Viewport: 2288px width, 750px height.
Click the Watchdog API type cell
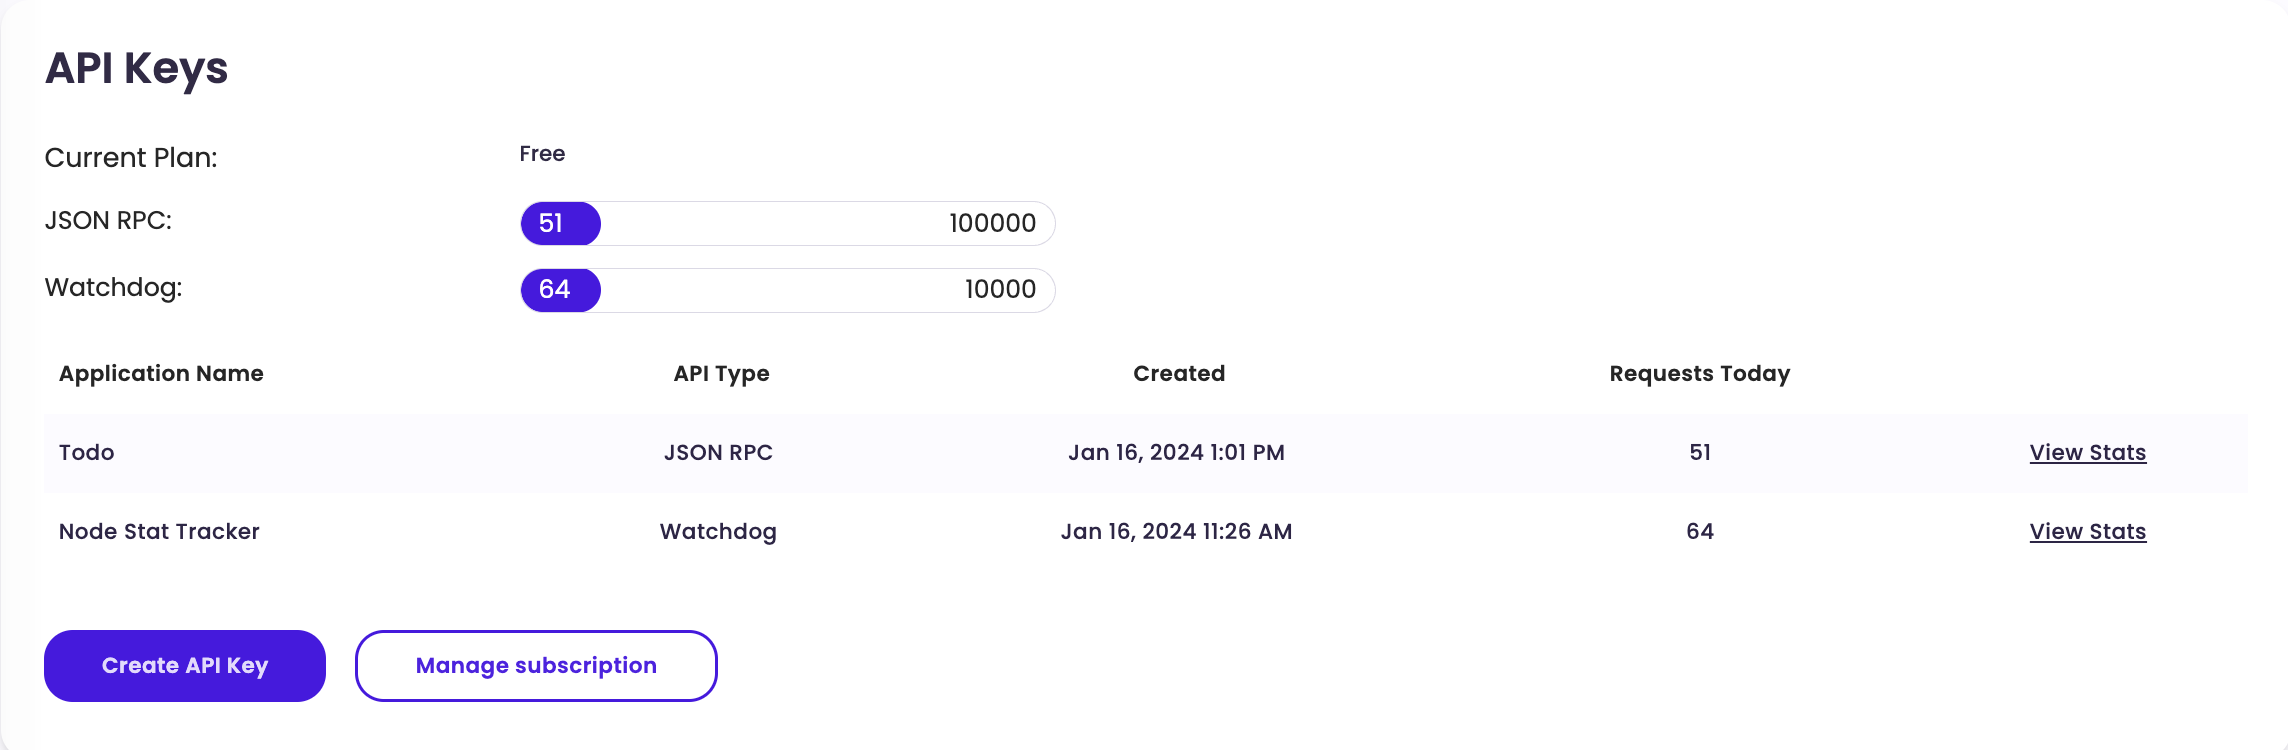[x=718, y=532]
